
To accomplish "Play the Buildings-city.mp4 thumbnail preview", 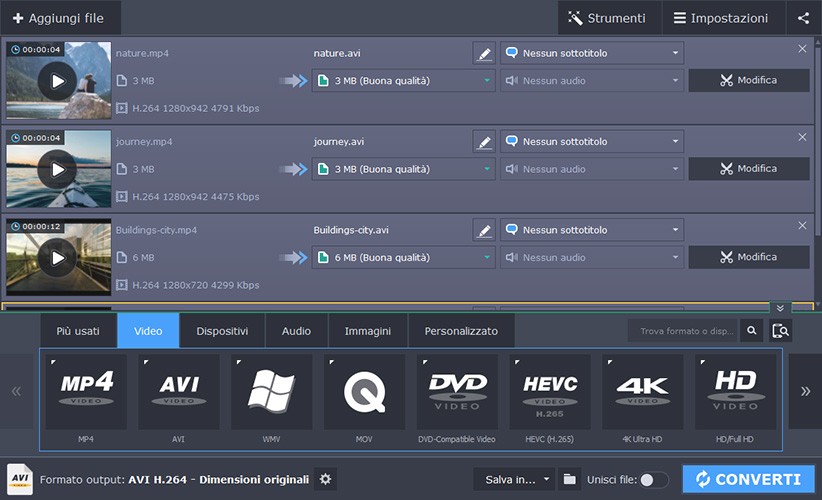I will (57, 258).
